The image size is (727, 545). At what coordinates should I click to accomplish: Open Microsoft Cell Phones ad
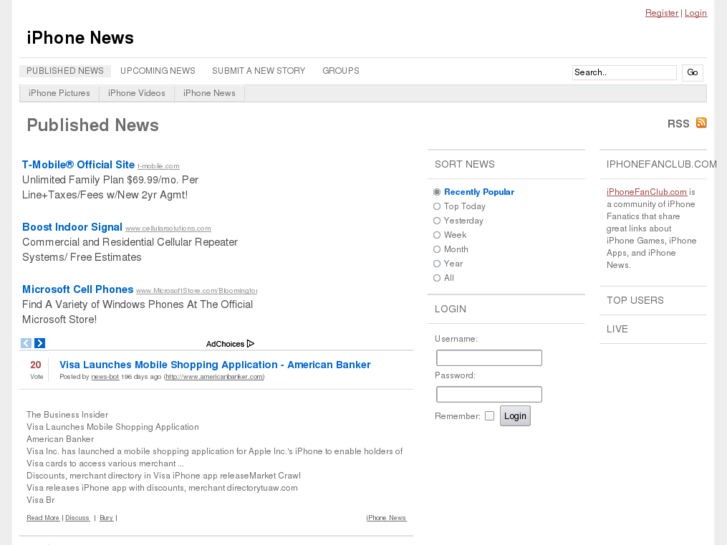tap(78, 289)
